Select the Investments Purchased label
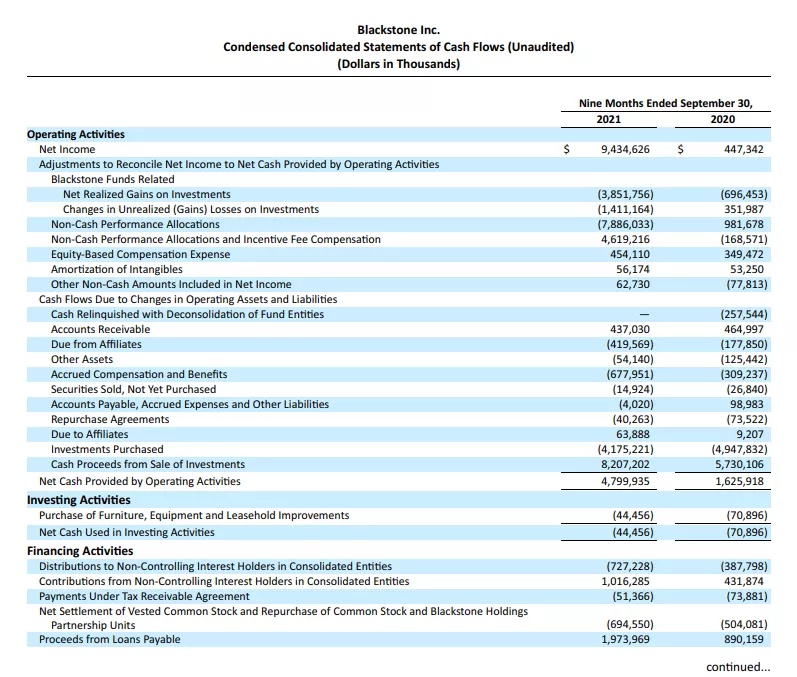The width and height of the screenshot is (797, 677). click(x=107, y=449)
